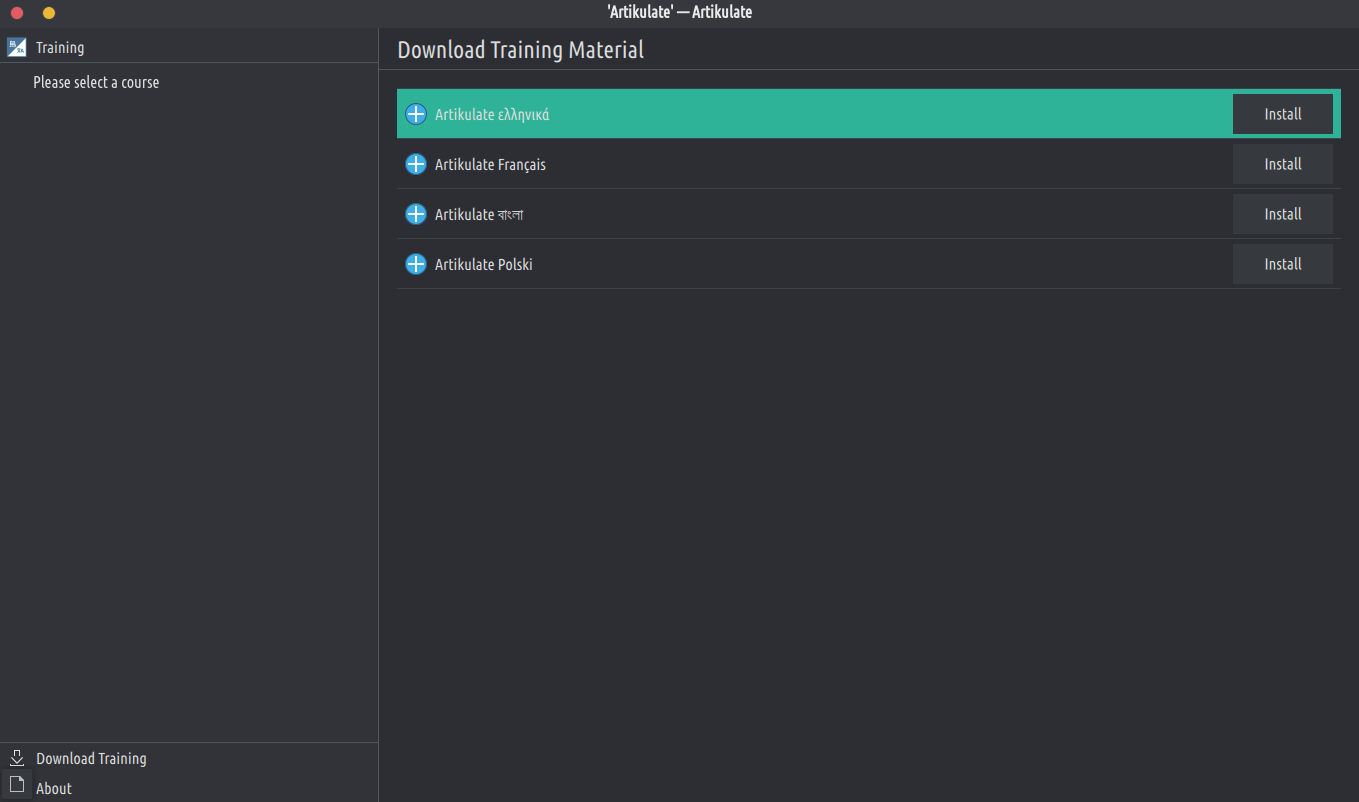Screen dimensions: 1359x802
Task: Select the 'Artikulate ελληνικά' row text
Action: click(492, 114)
